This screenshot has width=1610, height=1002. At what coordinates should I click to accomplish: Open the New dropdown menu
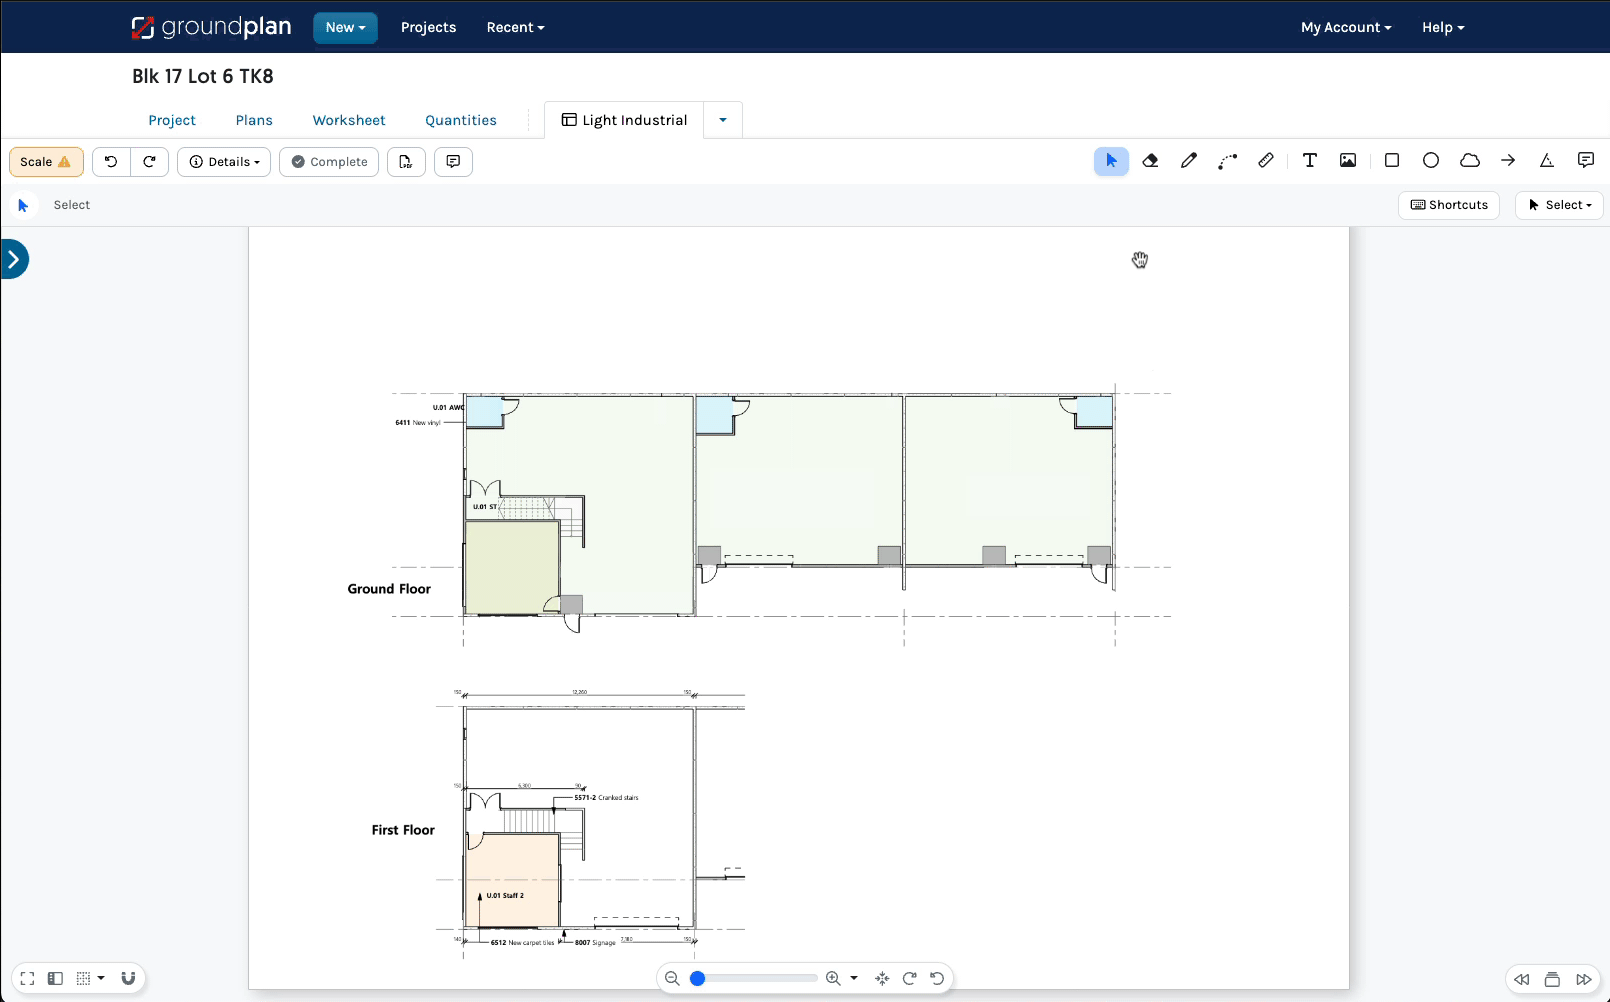345,28
